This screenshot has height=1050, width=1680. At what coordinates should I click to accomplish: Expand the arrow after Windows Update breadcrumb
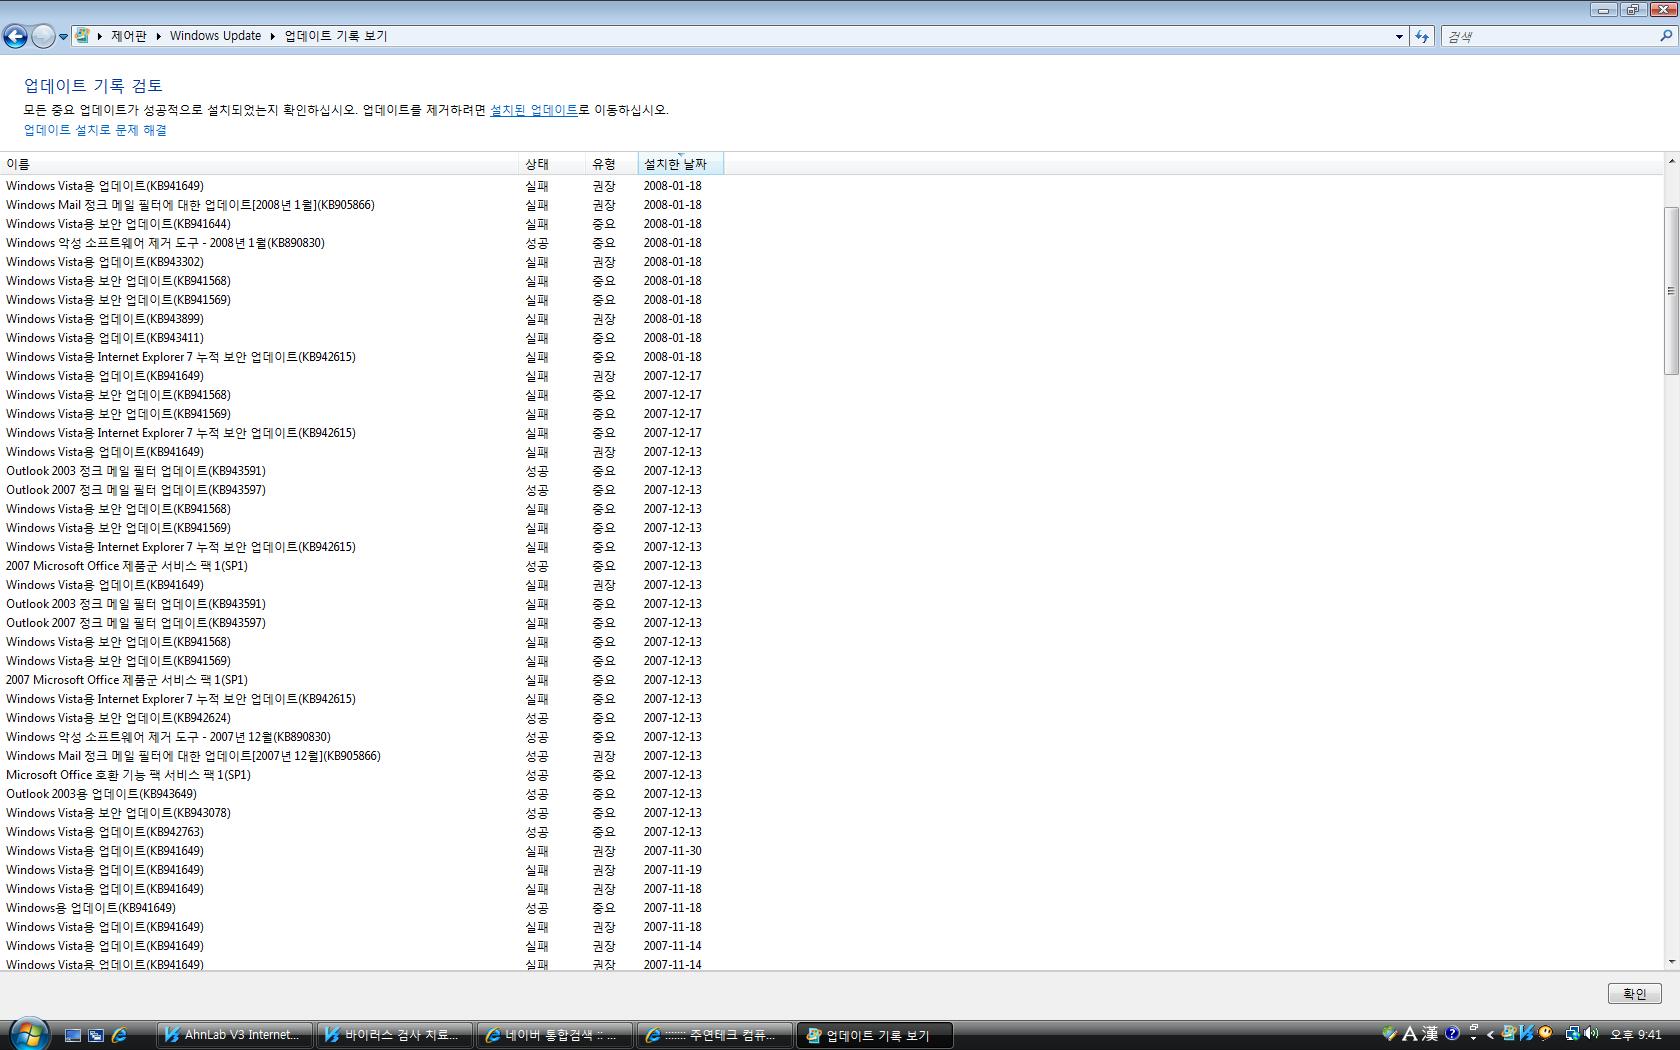(272, 36)
